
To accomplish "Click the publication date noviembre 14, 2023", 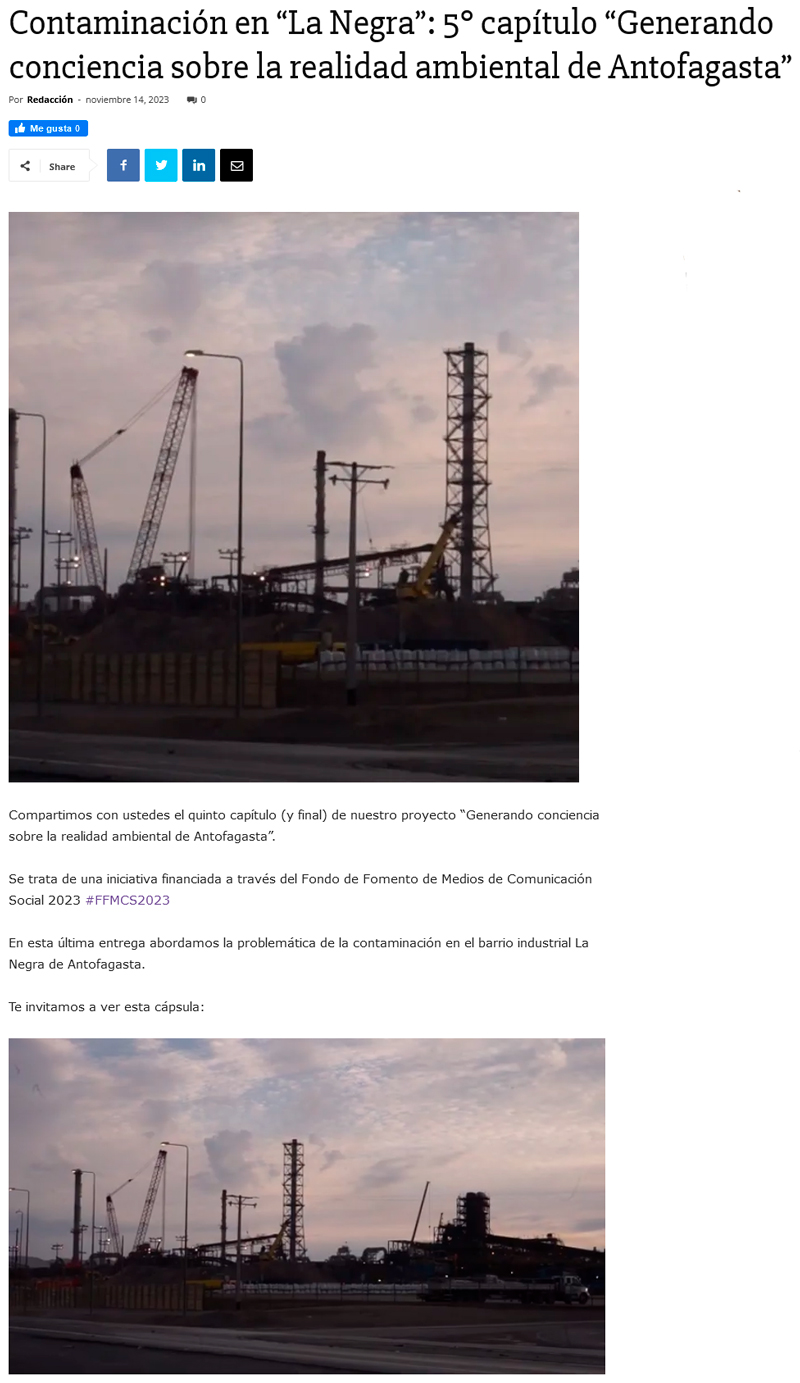I will tap(127, 100).
